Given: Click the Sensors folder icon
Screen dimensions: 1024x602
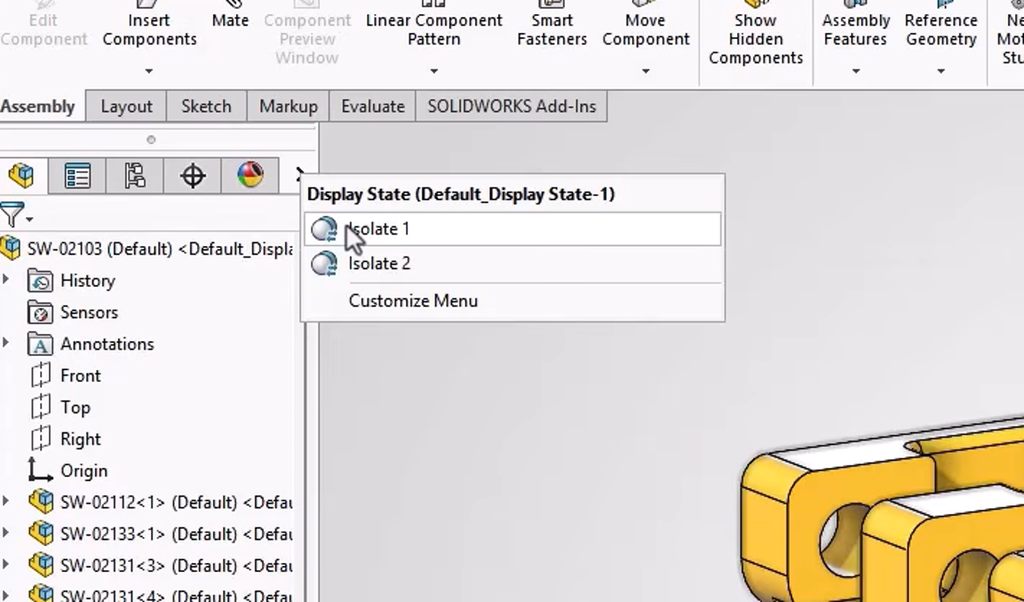Looking at the screenshot, I should [40, 312].
